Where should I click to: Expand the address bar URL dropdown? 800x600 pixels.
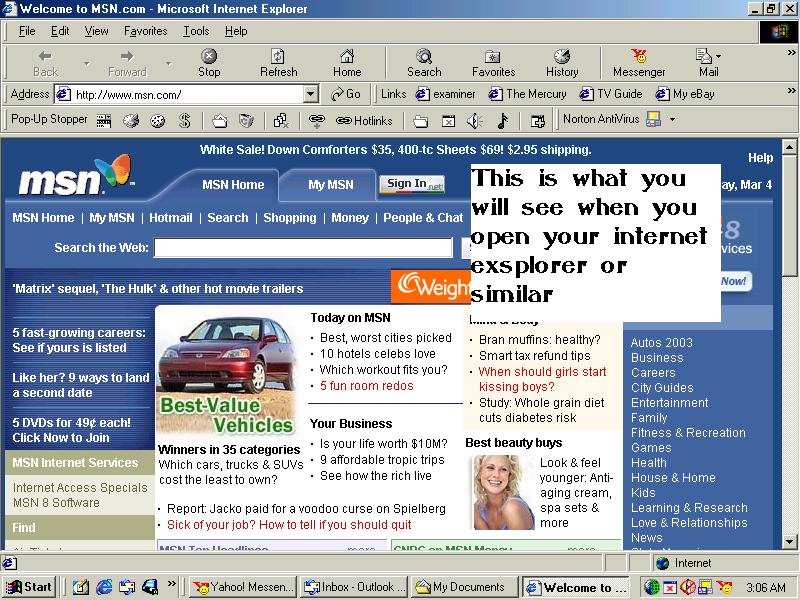[310, 94]
